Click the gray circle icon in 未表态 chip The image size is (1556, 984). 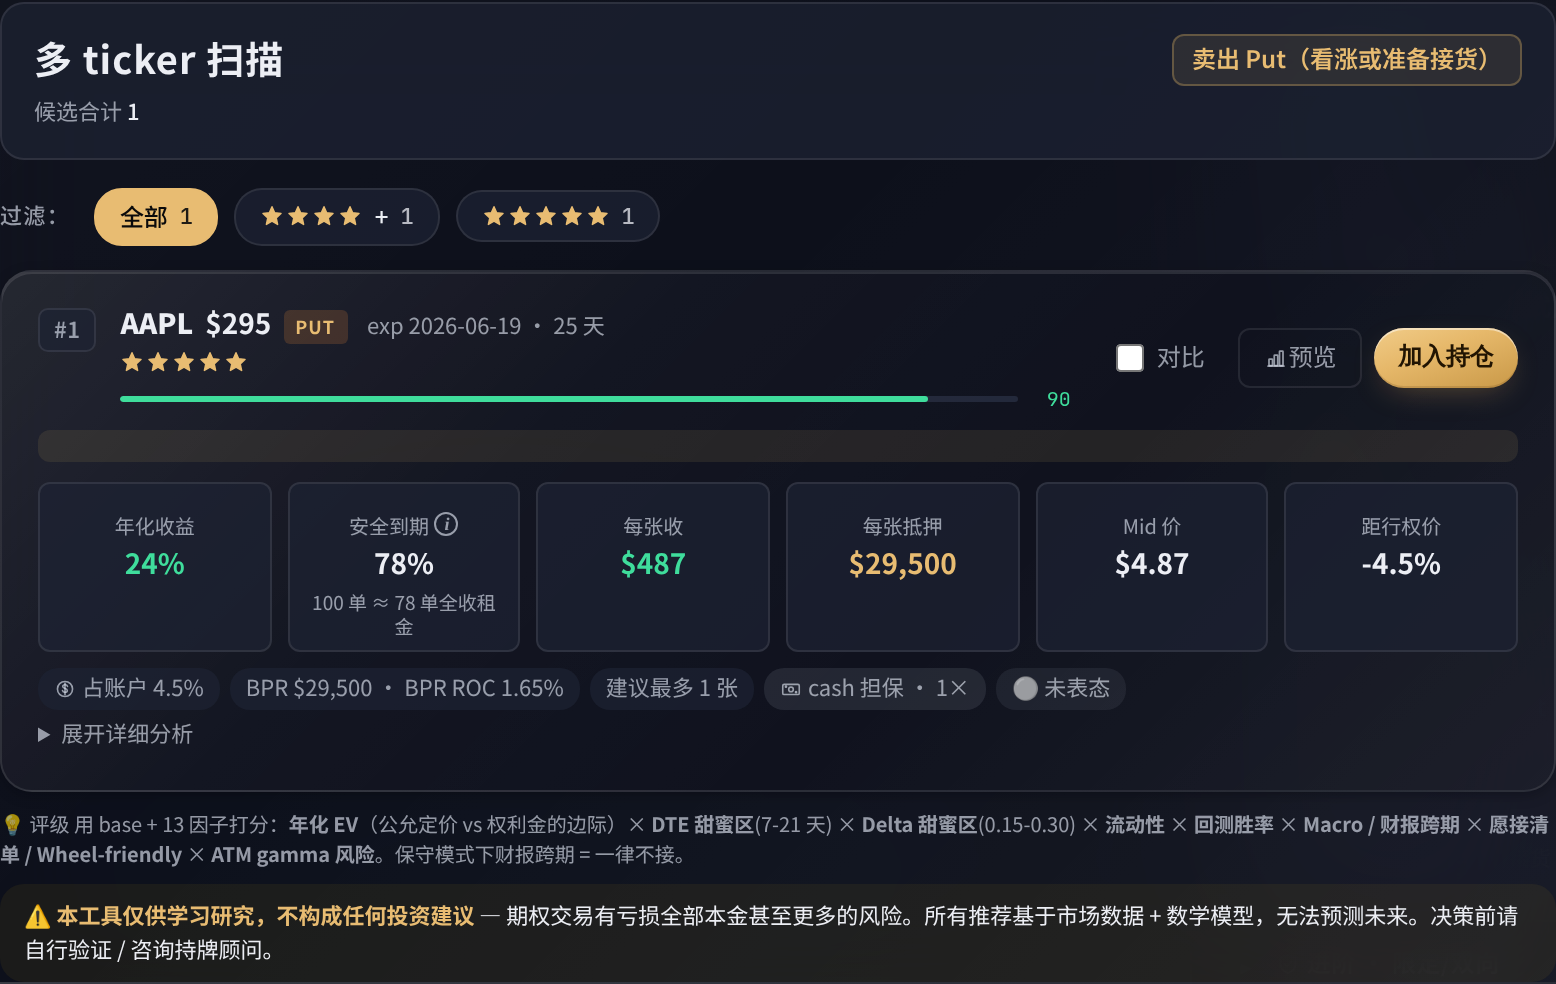coord(1025,689)
